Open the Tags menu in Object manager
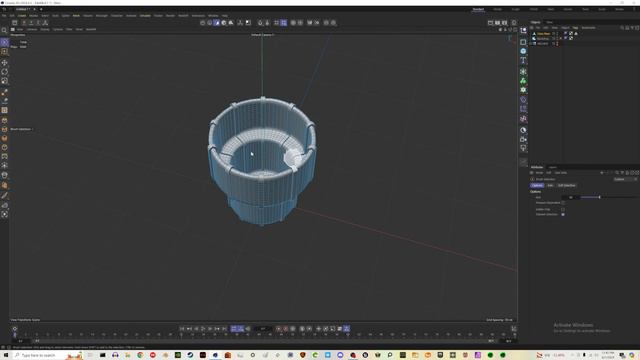 pyautogui.click(x=575, y=28)
